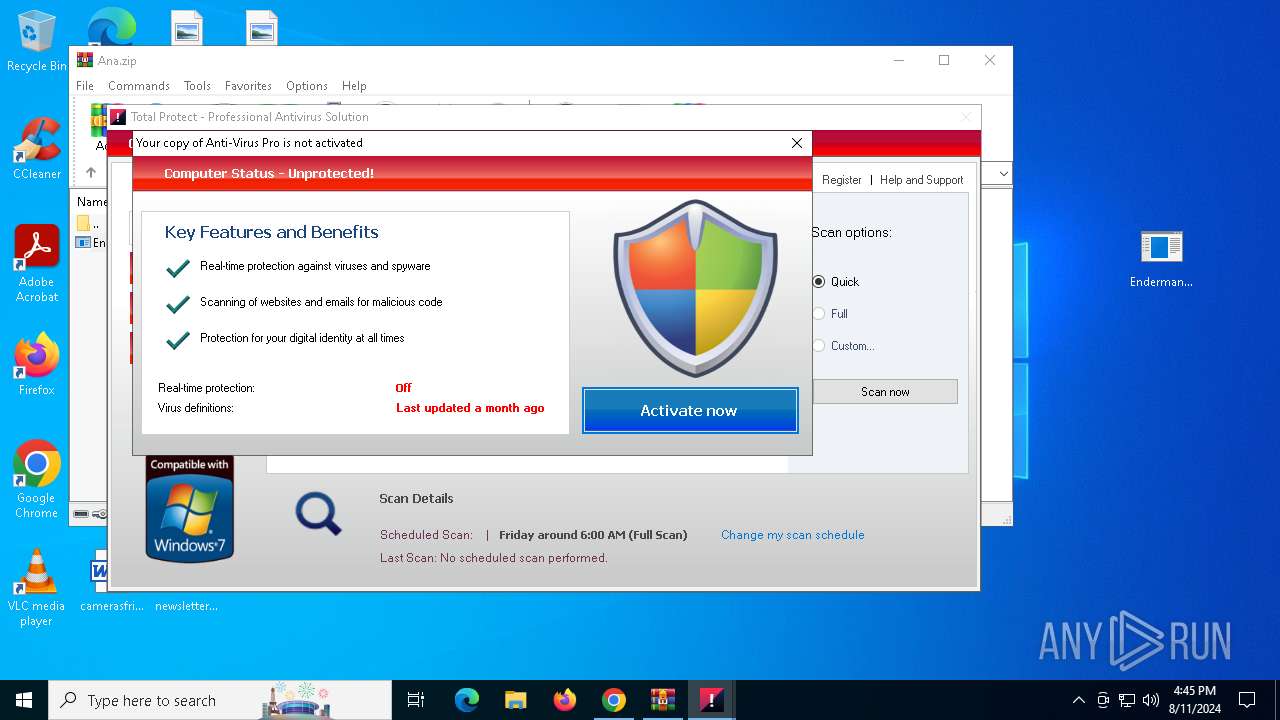Viewport: 1280px width, 720px height.
Task: Switch to WinRAR taskbar button
Action: 663,700
